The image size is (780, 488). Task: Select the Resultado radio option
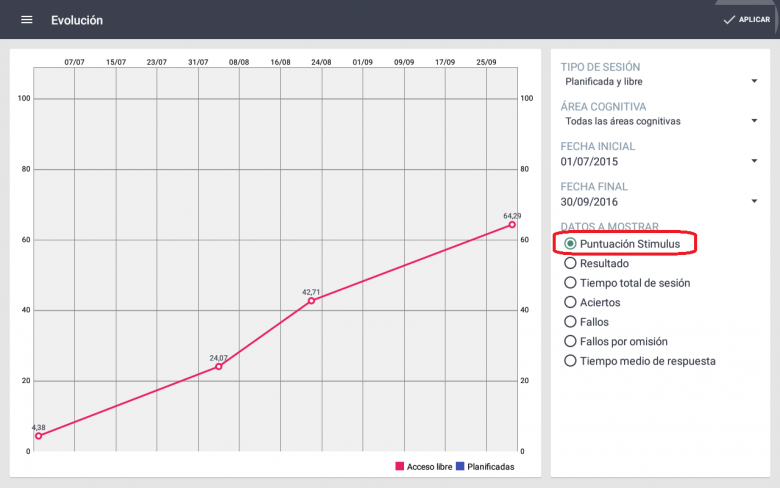(570, 263)
